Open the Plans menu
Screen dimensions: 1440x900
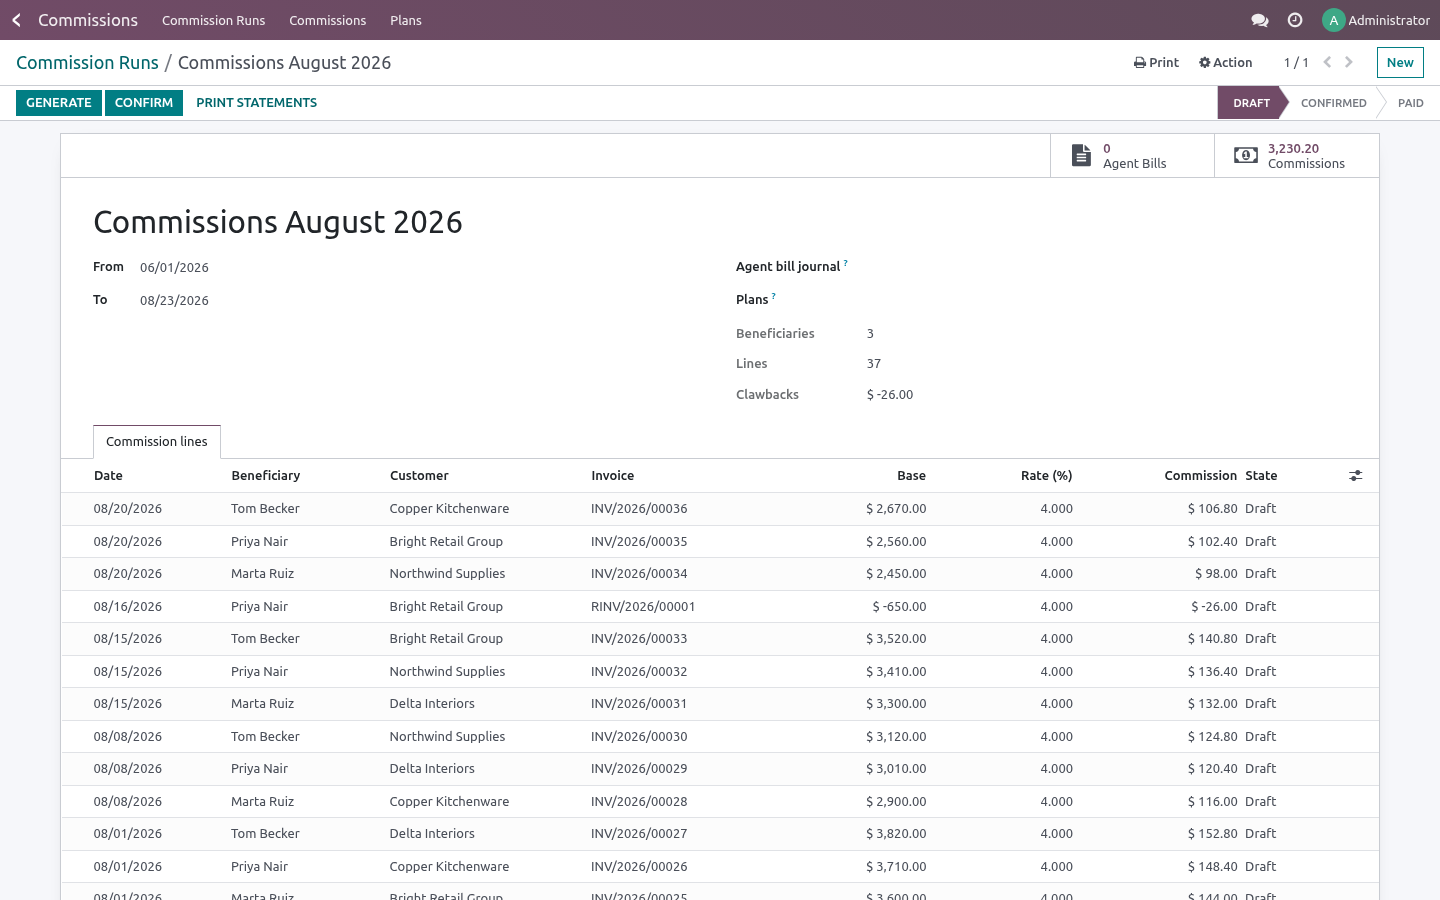coord(406,20)
